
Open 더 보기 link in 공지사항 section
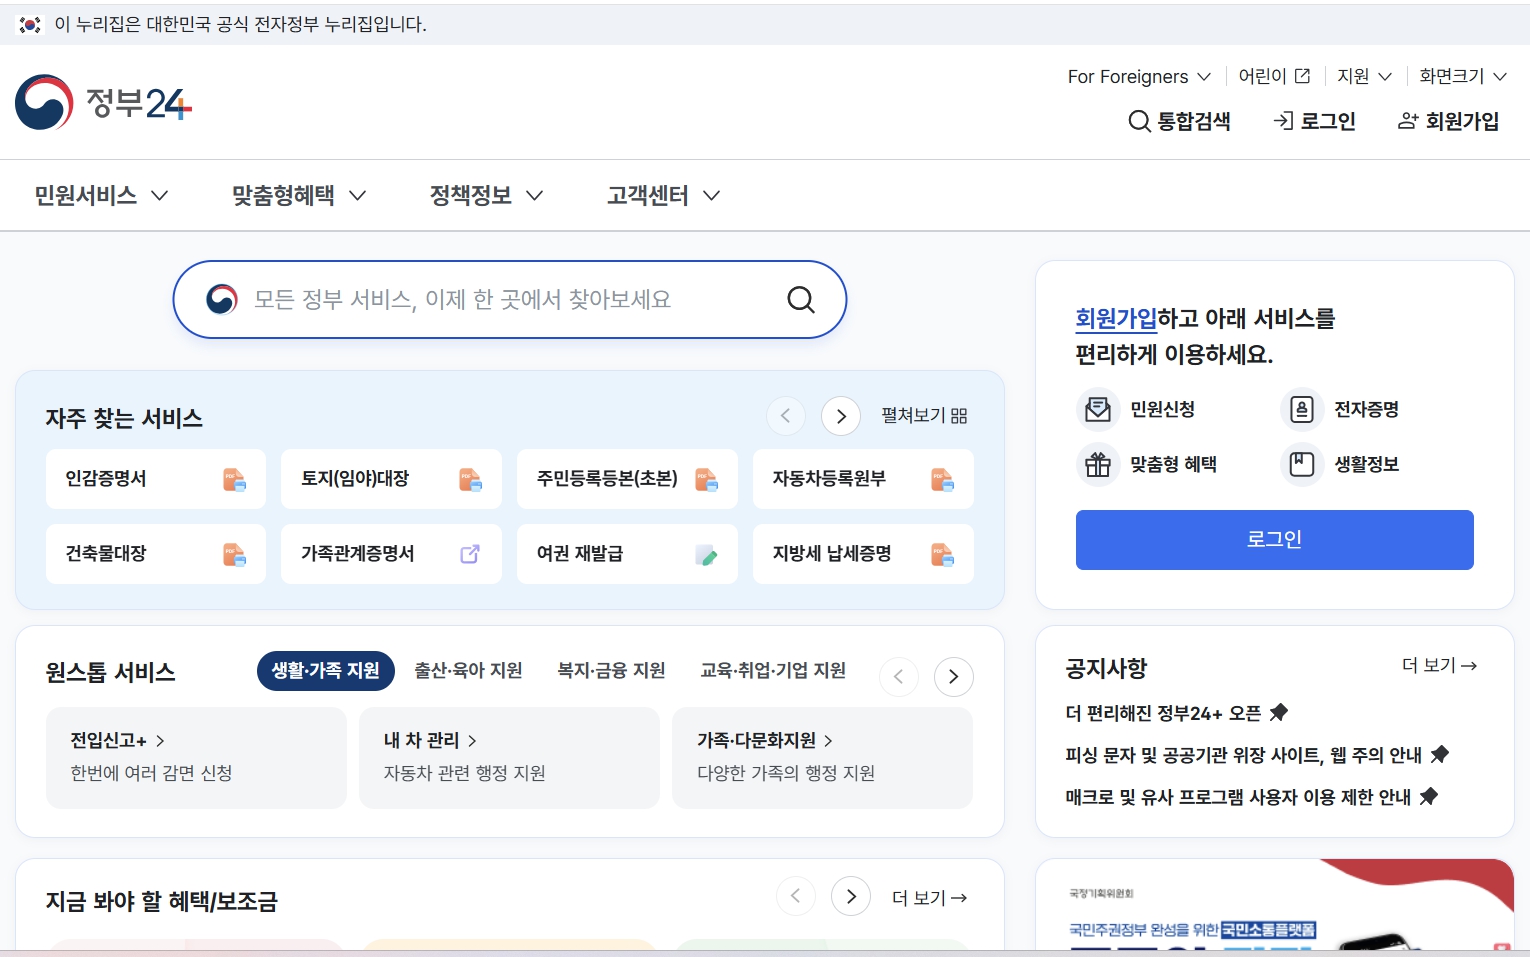1438,665
